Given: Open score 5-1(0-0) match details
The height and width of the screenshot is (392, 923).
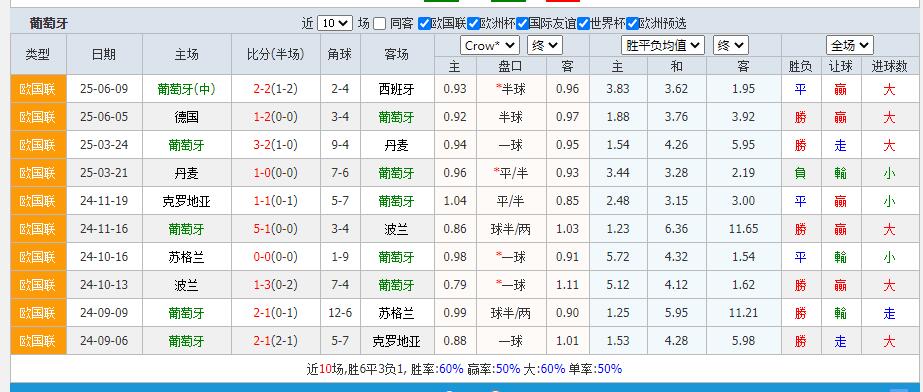Looking at the screenshot, I should (x=275, y=229).
